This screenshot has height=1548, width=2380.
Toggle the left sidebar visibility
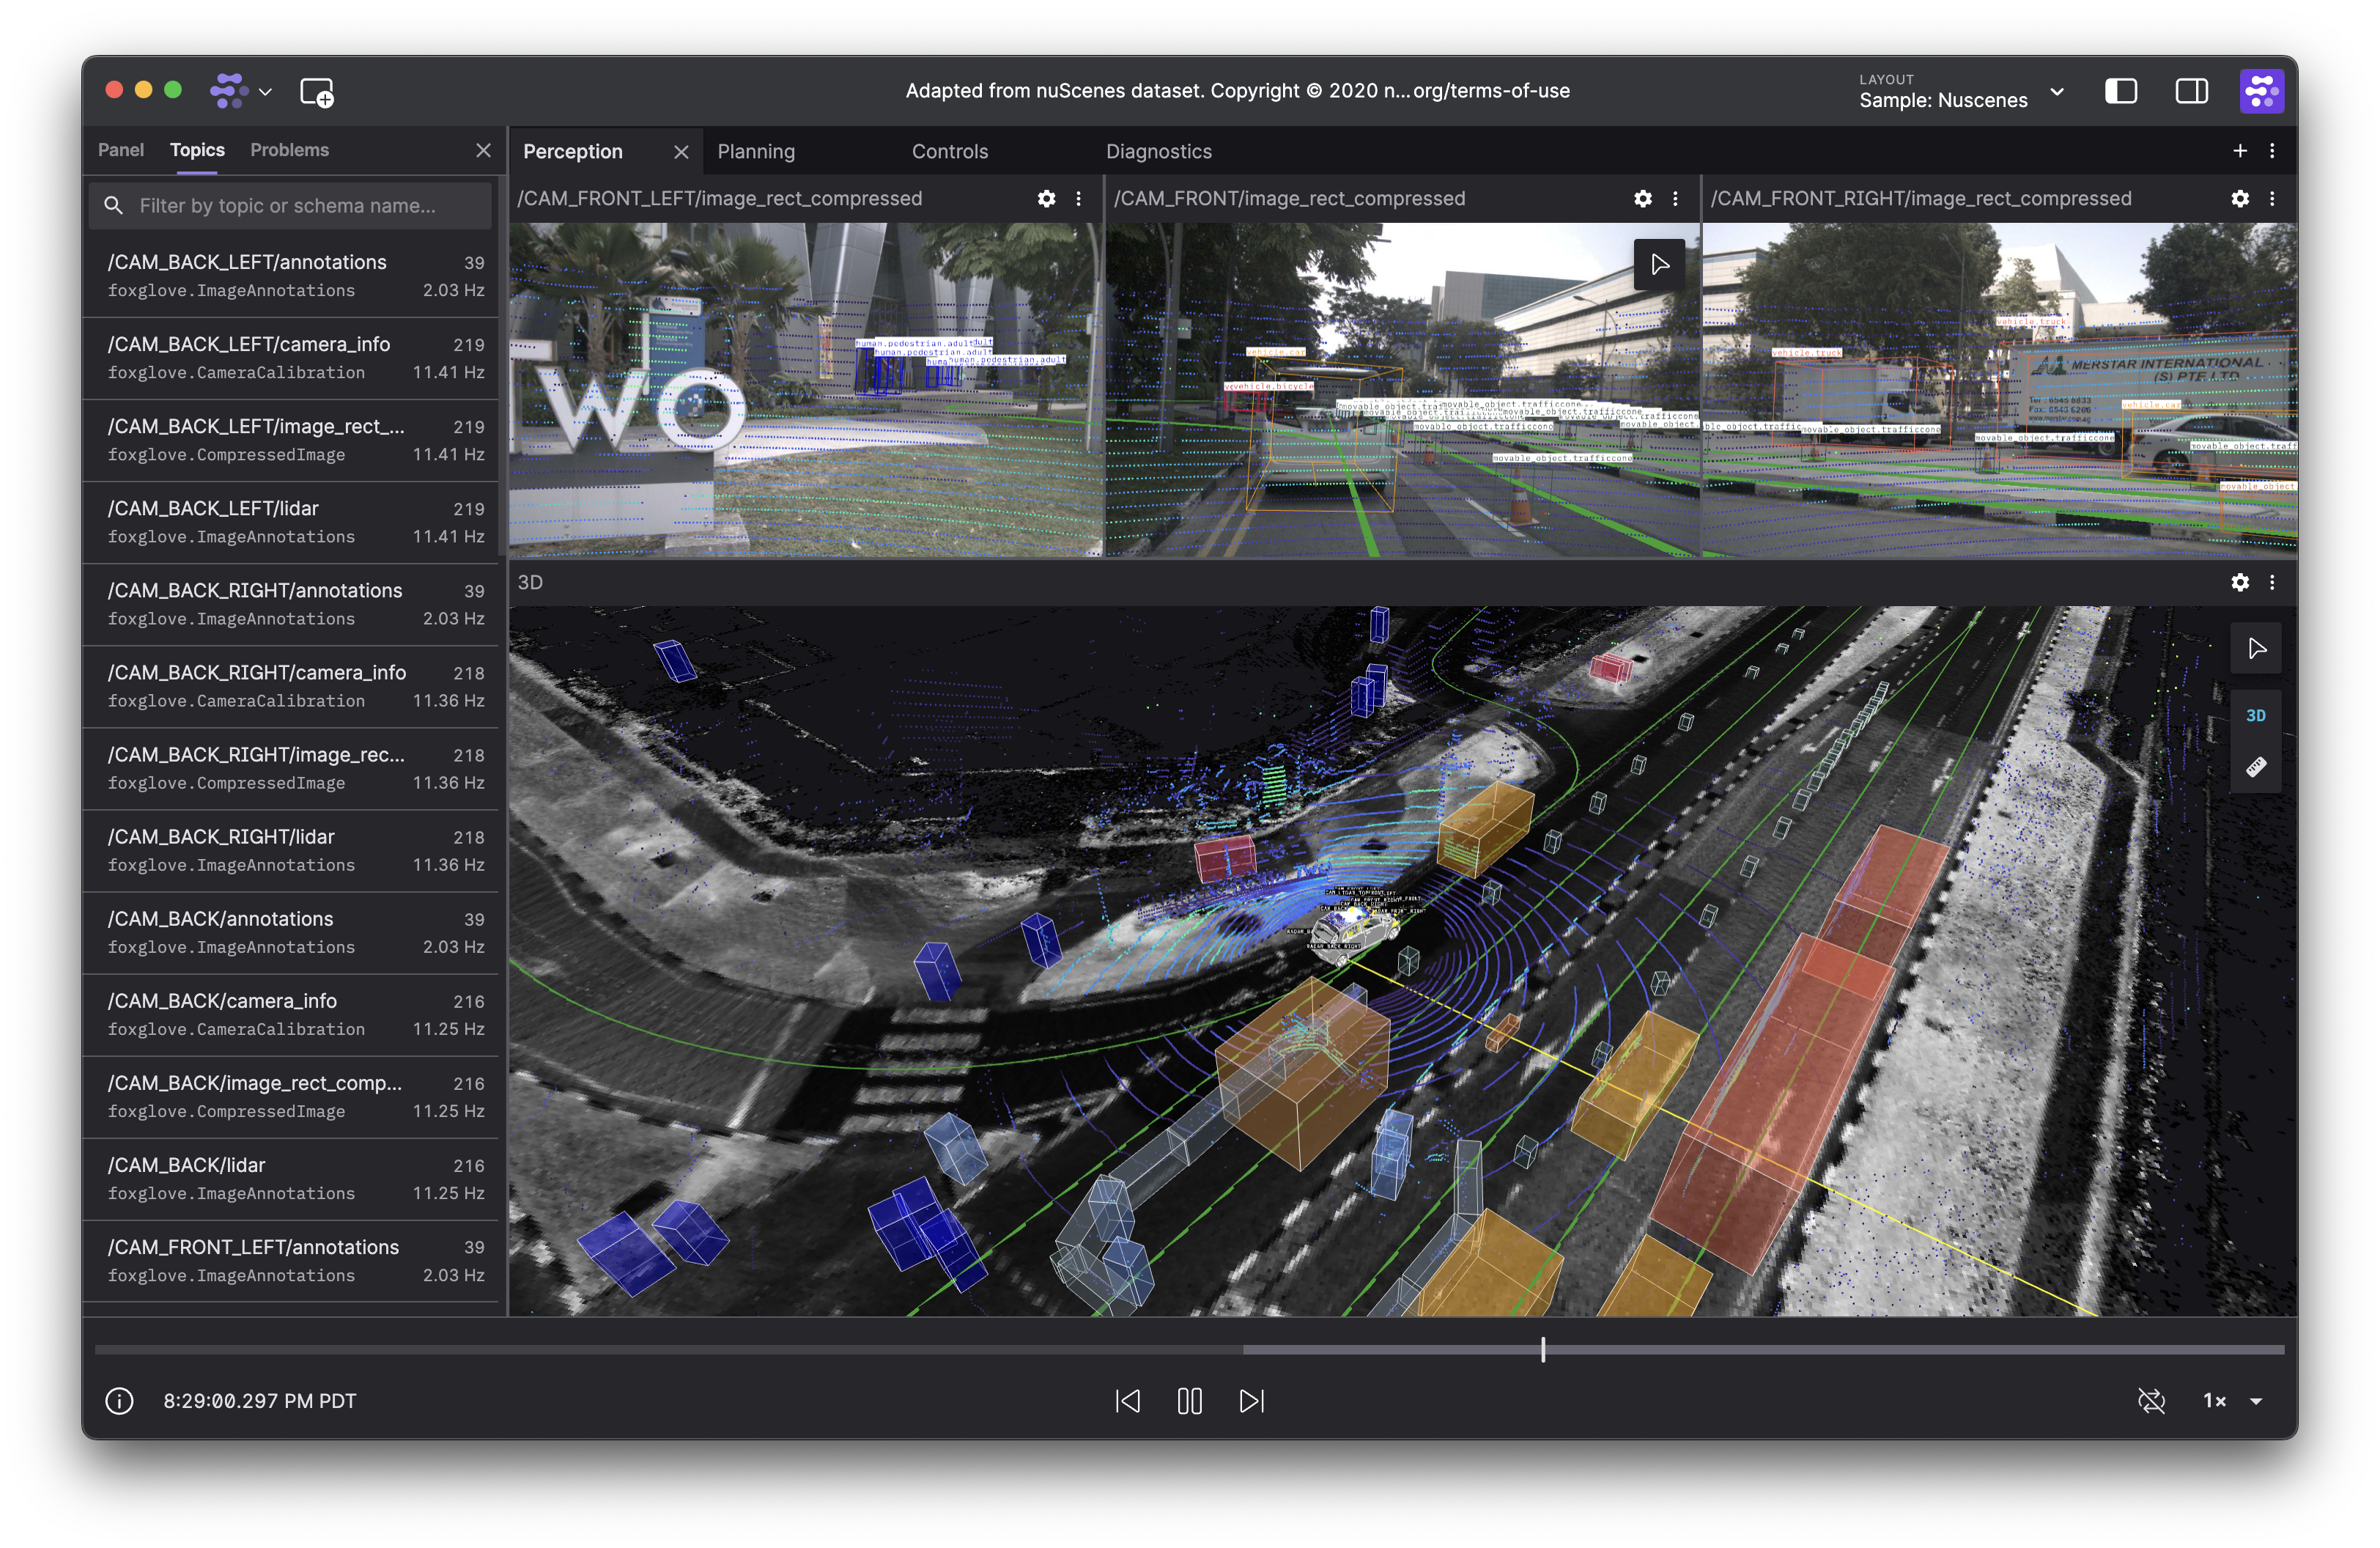coord(2121,92)
